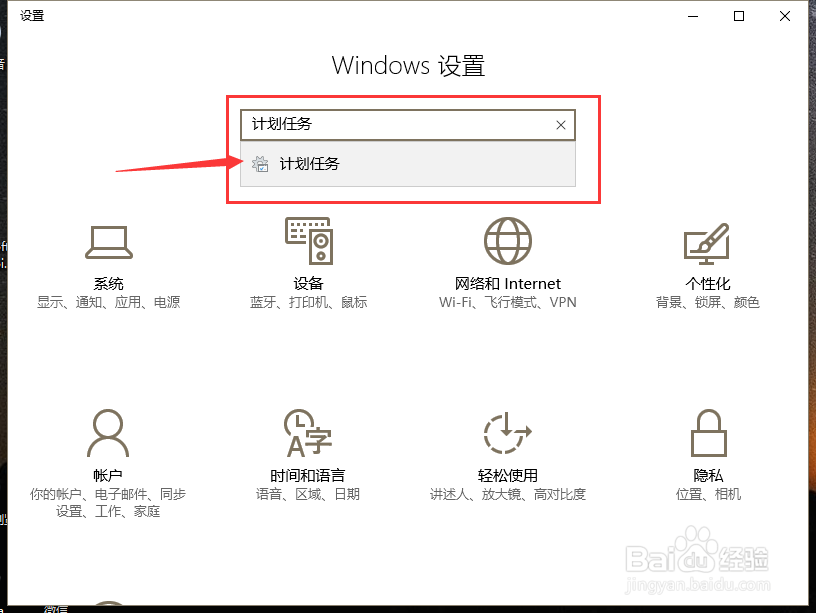Click inside the 计划任务 search field
Screen dimensions: 816x613
click(x=396, y=125)
